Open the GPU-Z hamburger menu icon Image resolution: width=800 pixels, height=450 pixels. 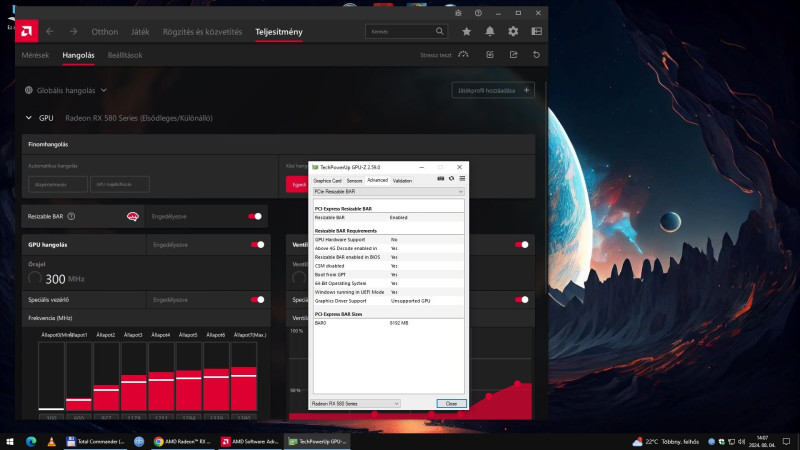(x=462, y=179)
